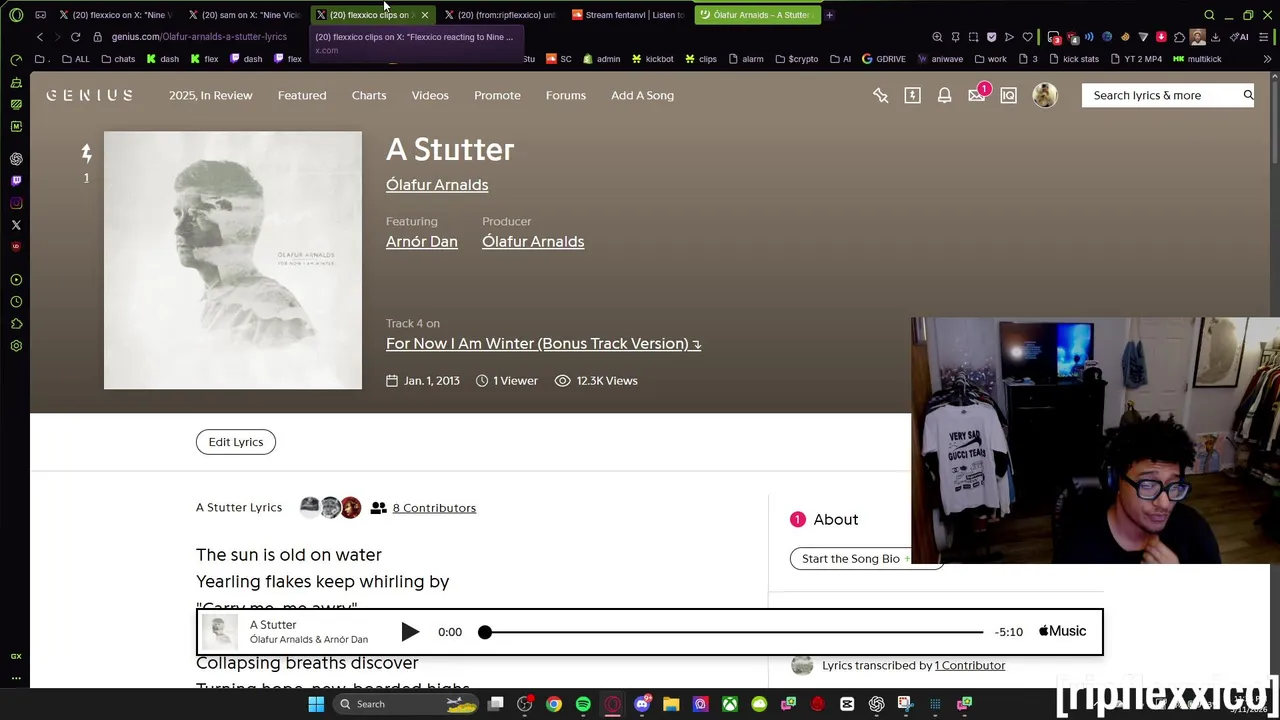Screen dimensions: 1280x720
Task: Open X from the Opera sidebar
Action: pyautogui.click(x=16, y=225)
